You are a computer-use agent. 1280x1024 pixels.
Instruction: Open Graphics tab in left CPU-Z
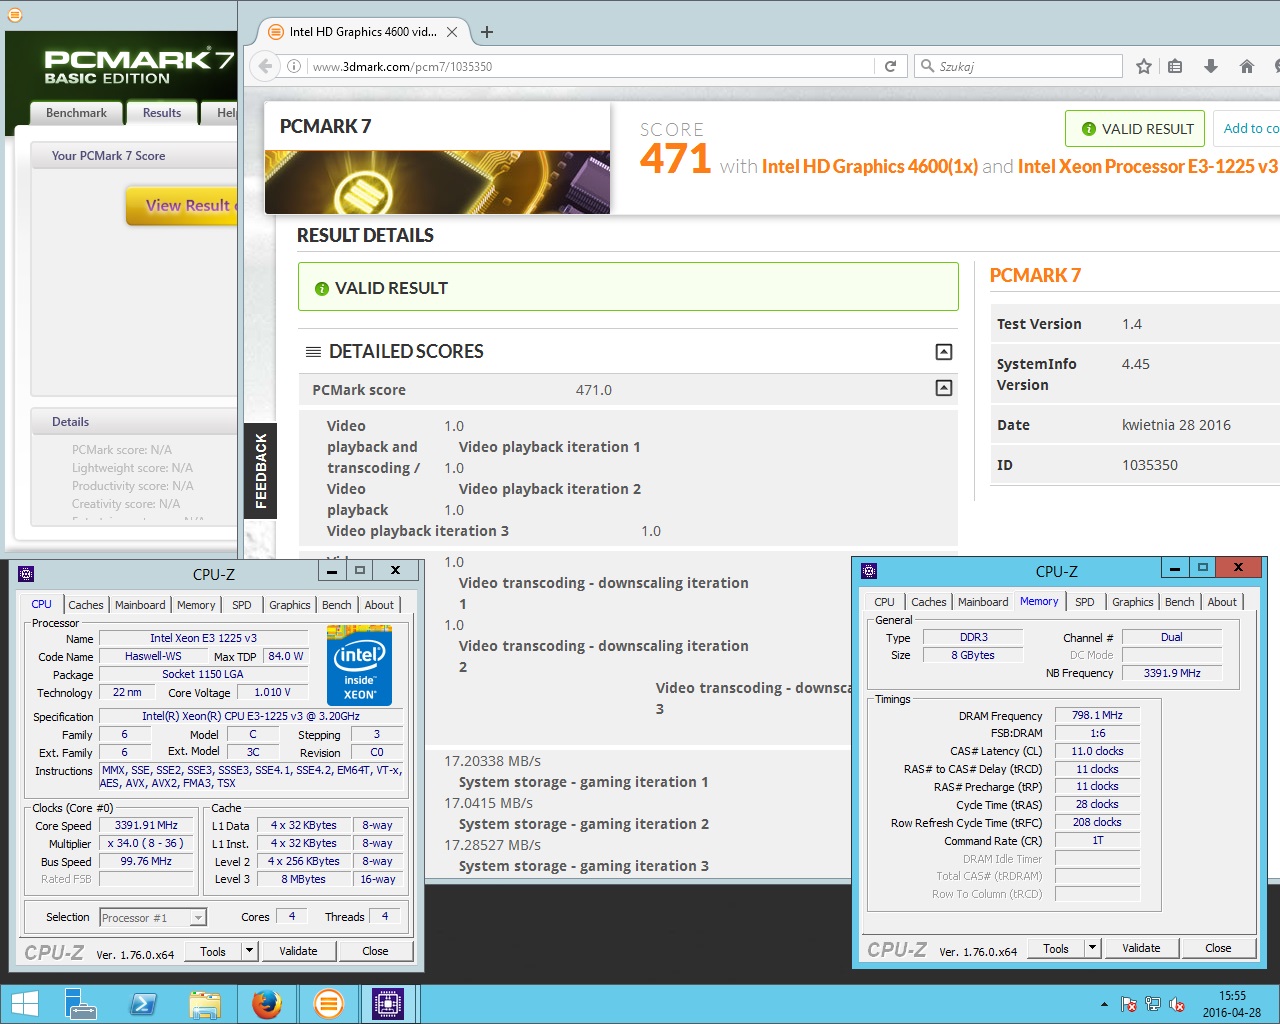click(290, 605)
